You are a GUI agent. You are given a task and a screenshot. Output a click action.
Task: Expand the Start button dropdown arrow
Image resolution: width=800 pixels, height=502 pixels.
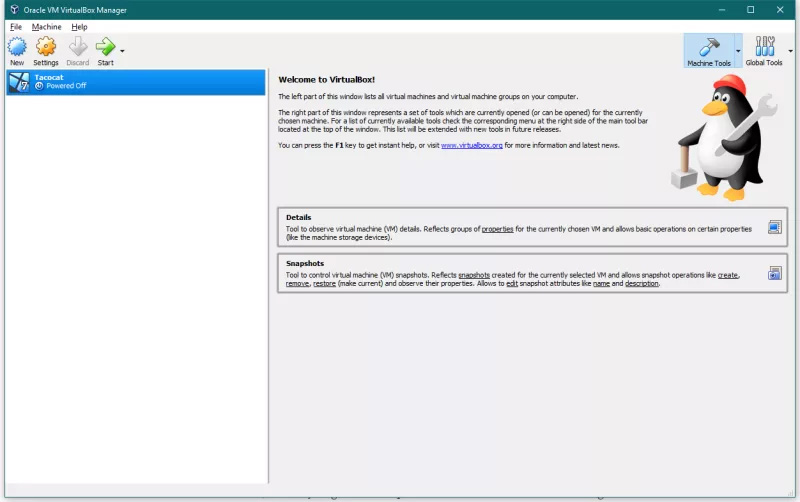tap(122, 51)
